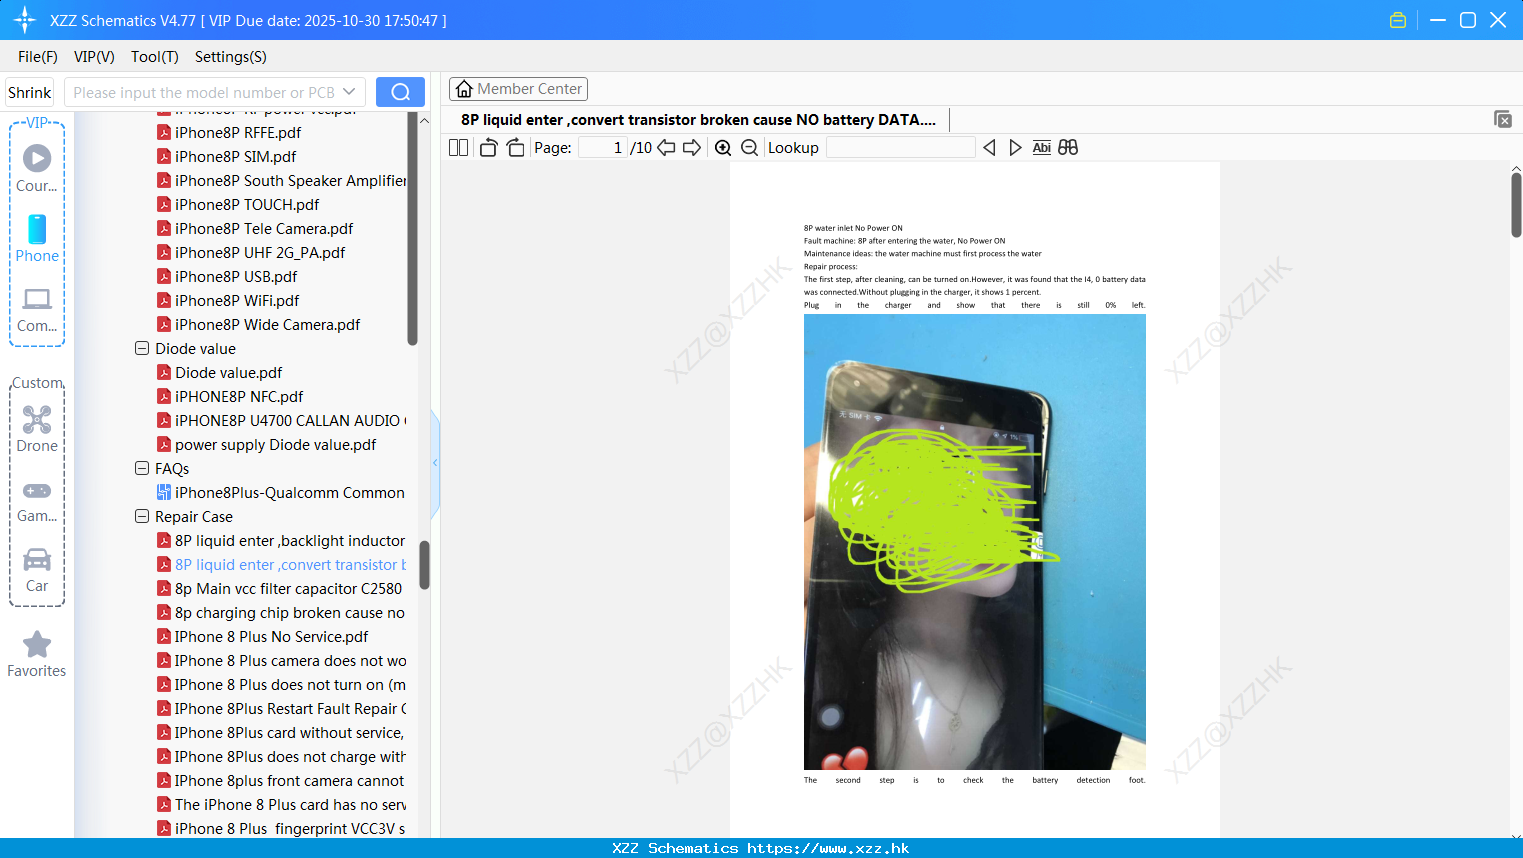Open the Settings(S) menu
This screenshot has width=1523, height=858.
click(x=231, y=57)
